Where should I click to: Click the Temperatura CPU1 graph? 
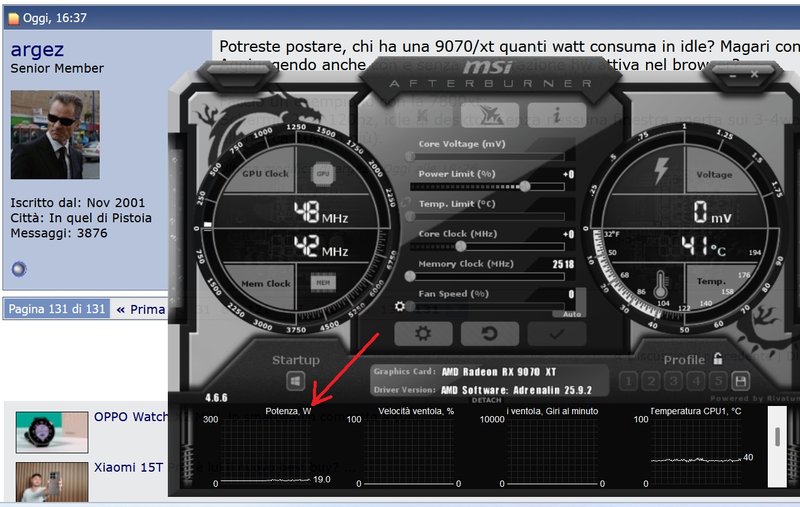coord(695,449)
